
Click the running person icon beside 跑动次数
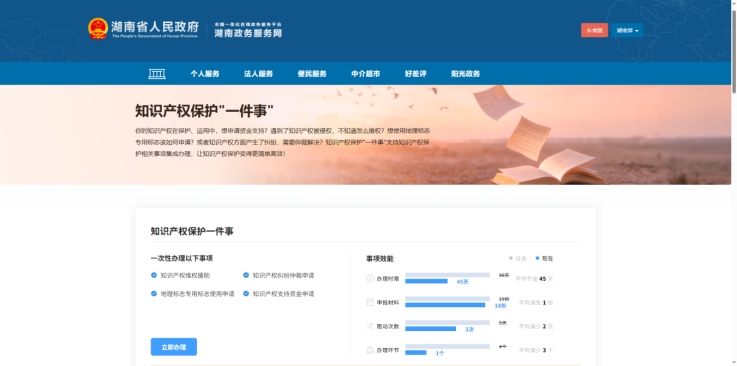pyautogui.click(x=370, y=326)
